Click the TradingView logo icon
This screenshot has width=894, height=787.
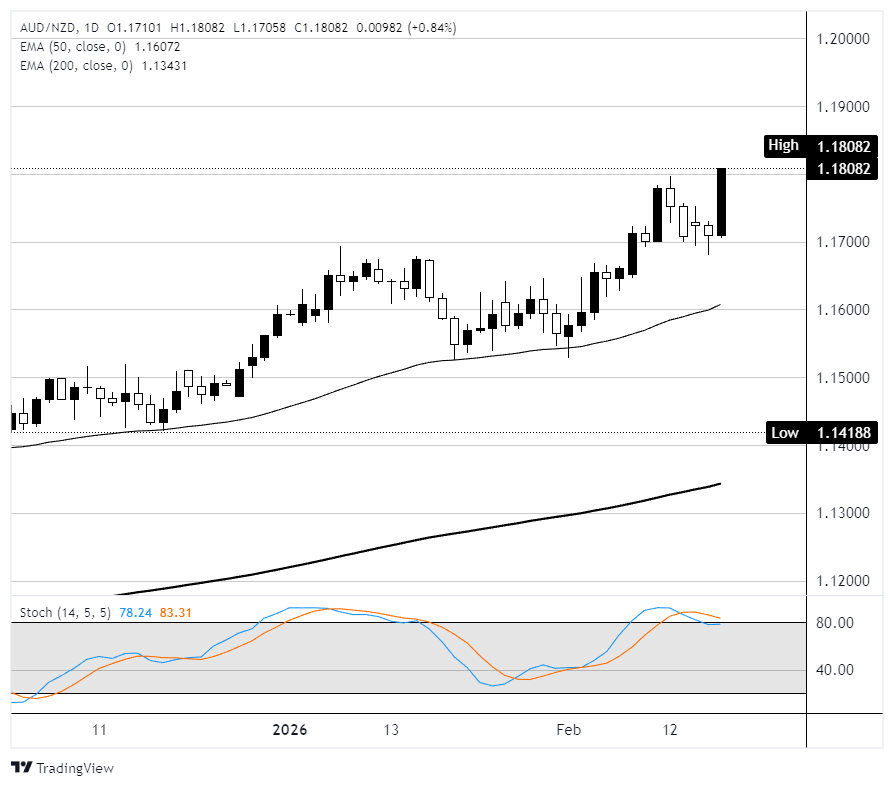[x=20, y=768]
